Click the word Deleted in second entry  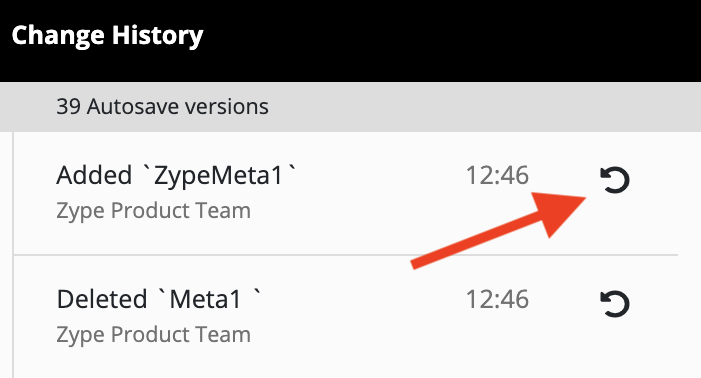click(x=102, y=299)
